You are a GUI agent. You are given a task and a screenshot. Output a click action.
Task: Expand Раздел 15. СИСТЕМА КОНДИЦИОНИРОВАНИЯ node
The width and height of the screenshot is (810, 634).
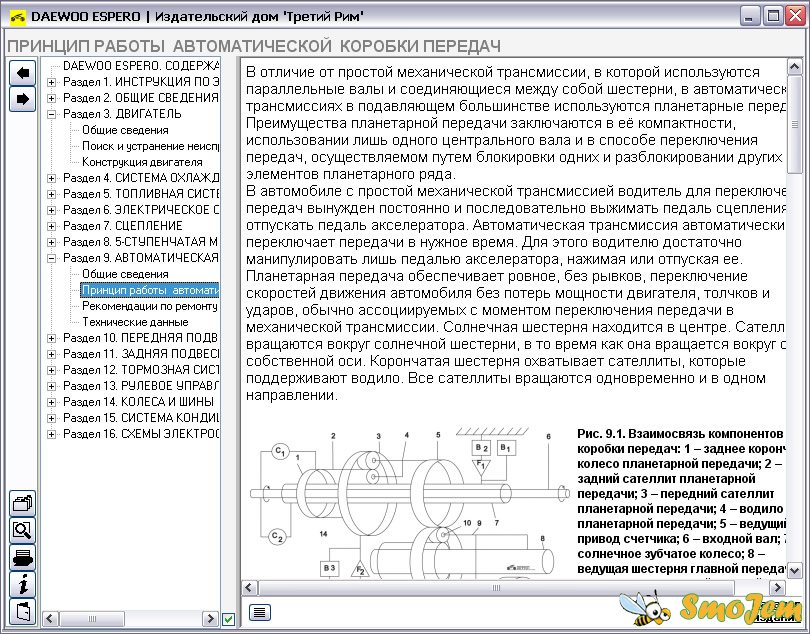51,419
